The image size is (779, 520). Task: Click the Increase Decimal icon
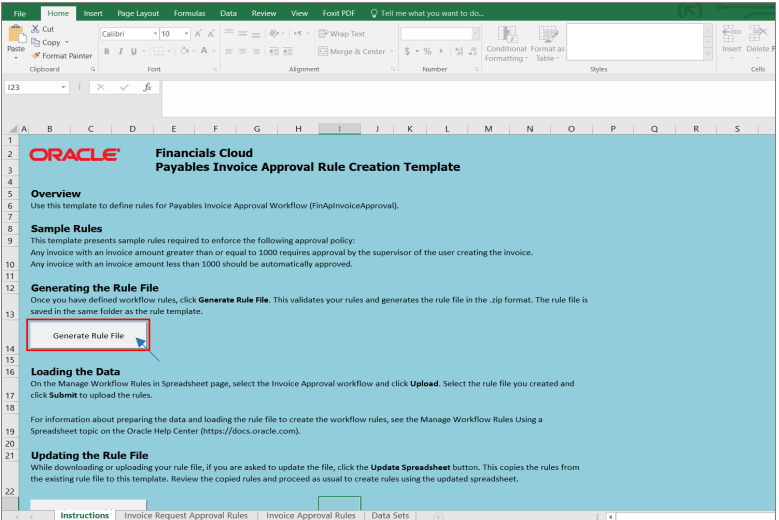(x=459, y=51)
